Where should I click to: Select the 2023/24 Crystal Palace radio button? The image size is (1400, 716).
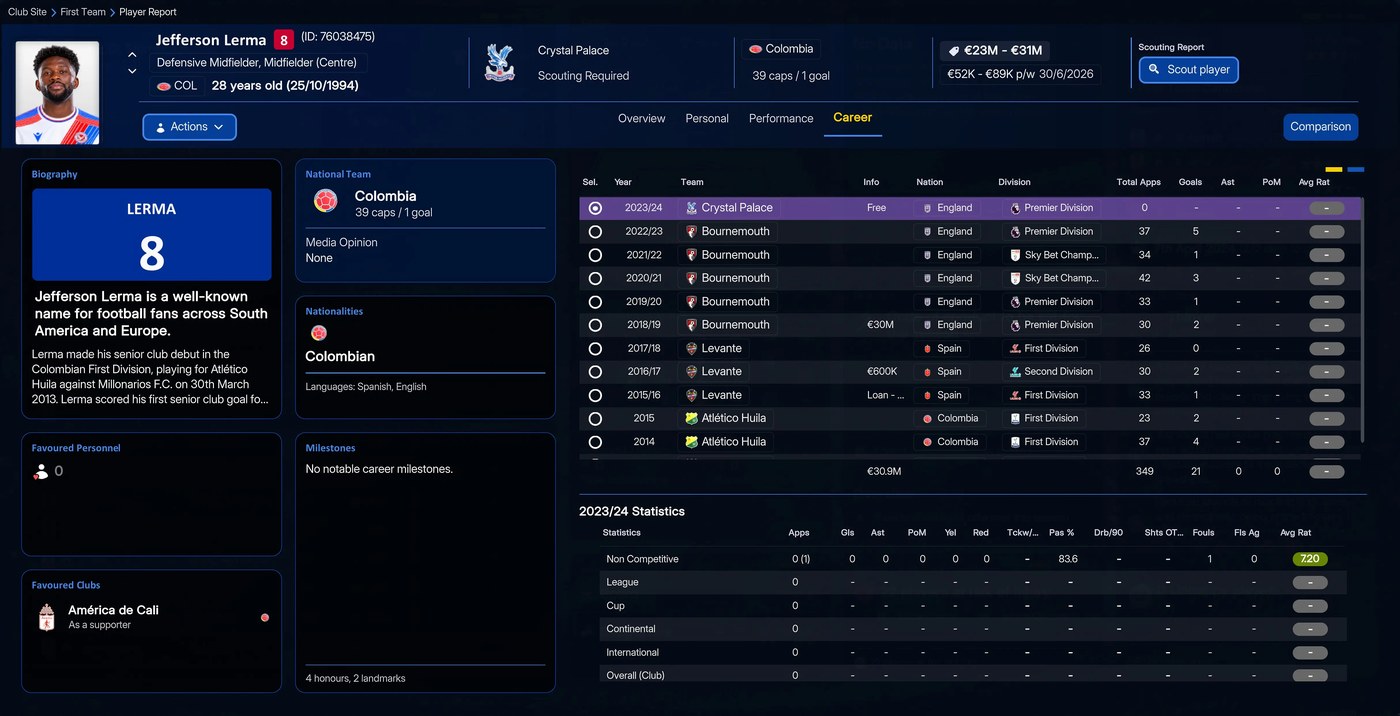pyautogui.click(x=595, y=208)
